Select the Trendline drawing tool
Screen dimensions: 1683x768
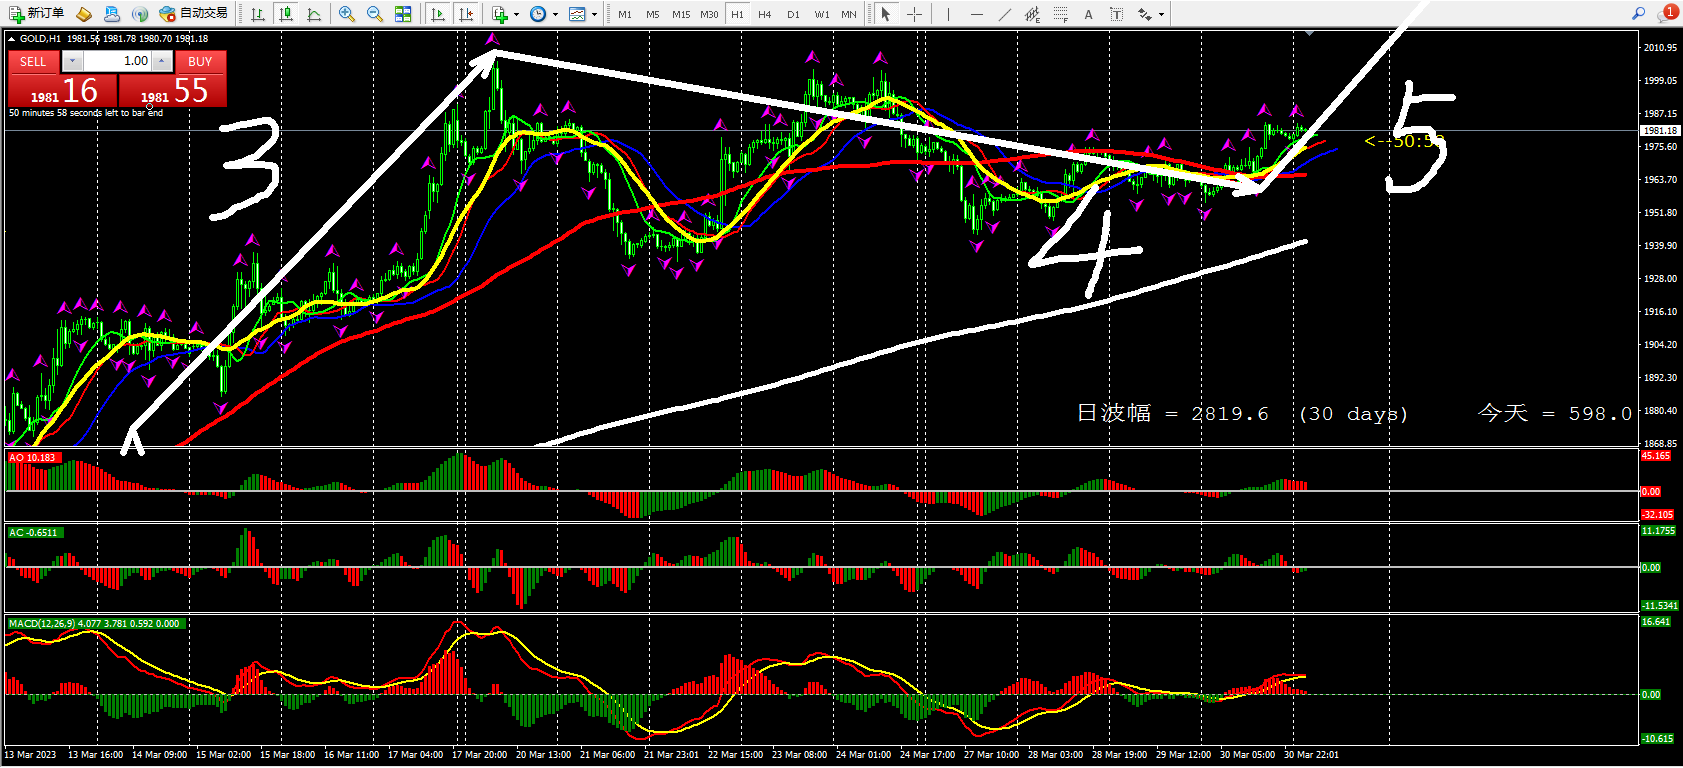pos(1004,14)
